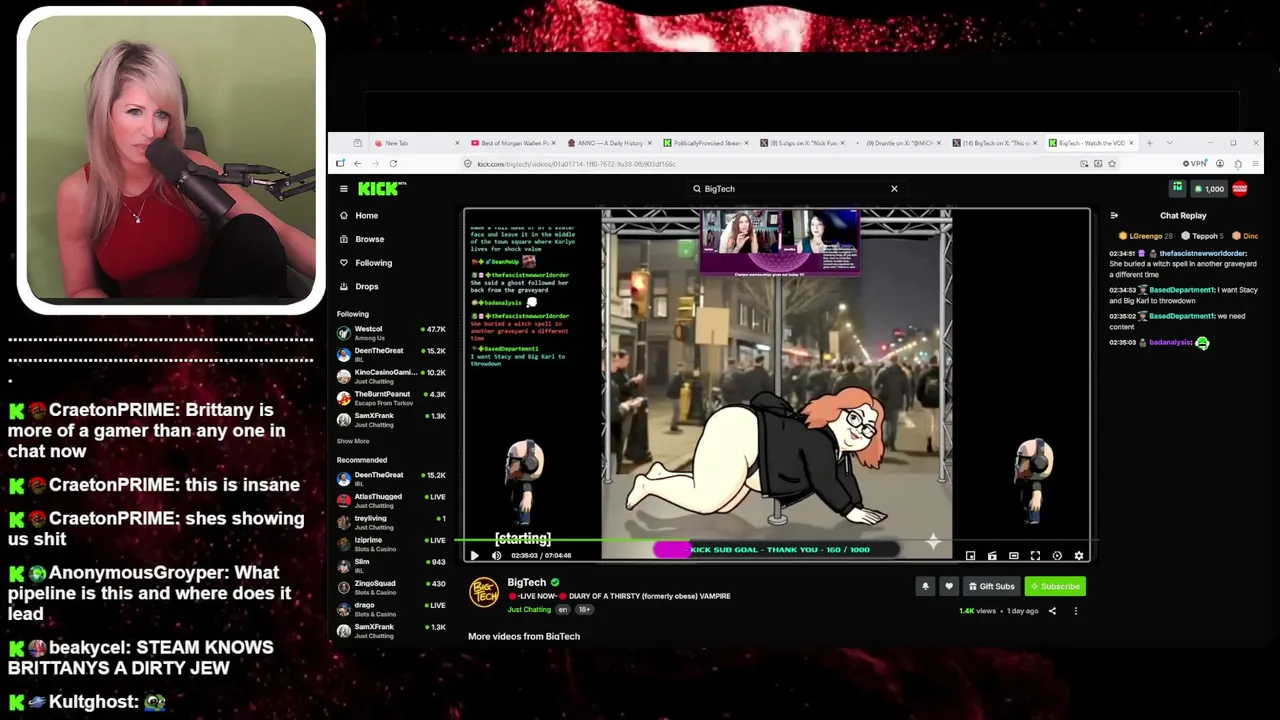The image size is (1280, 720).
Task: Open the video more-options kebab menu
Action: click(1076, 611)
